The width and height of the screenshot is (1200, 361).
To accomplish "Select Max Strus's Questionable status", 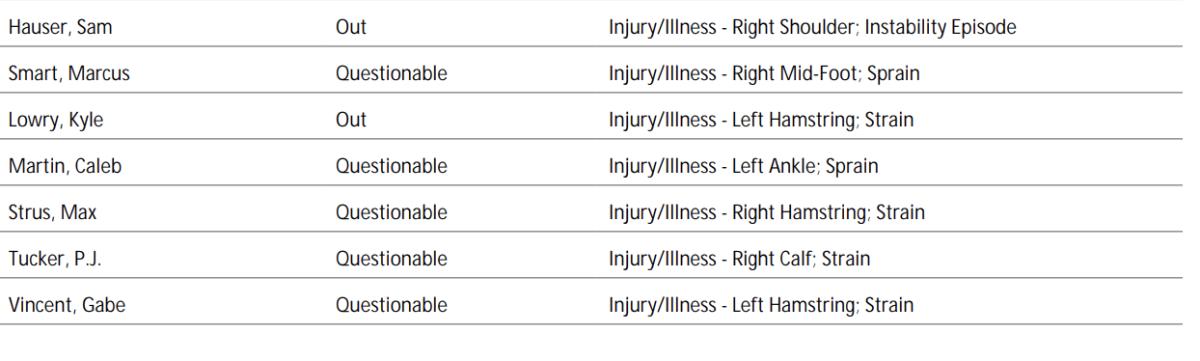I will click(x=393, y=212).
